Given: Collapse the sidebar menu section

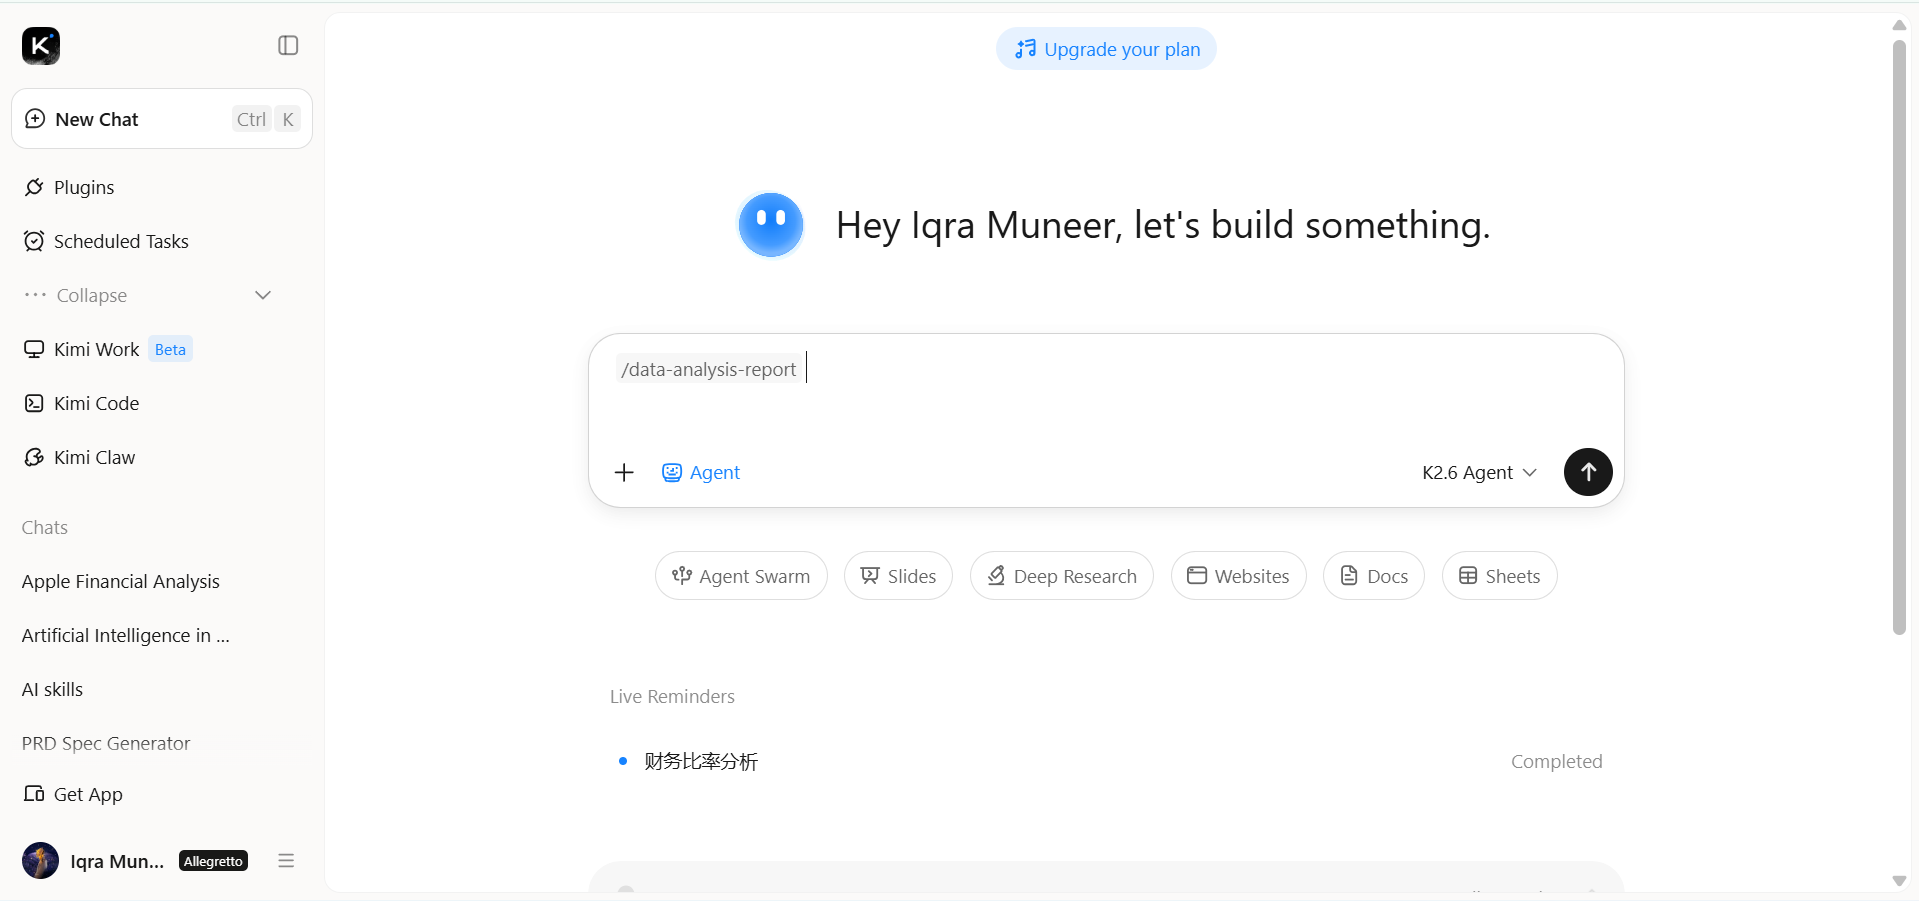Looking at the screenshot, I should pyautogui.click(x=148, y=296).
